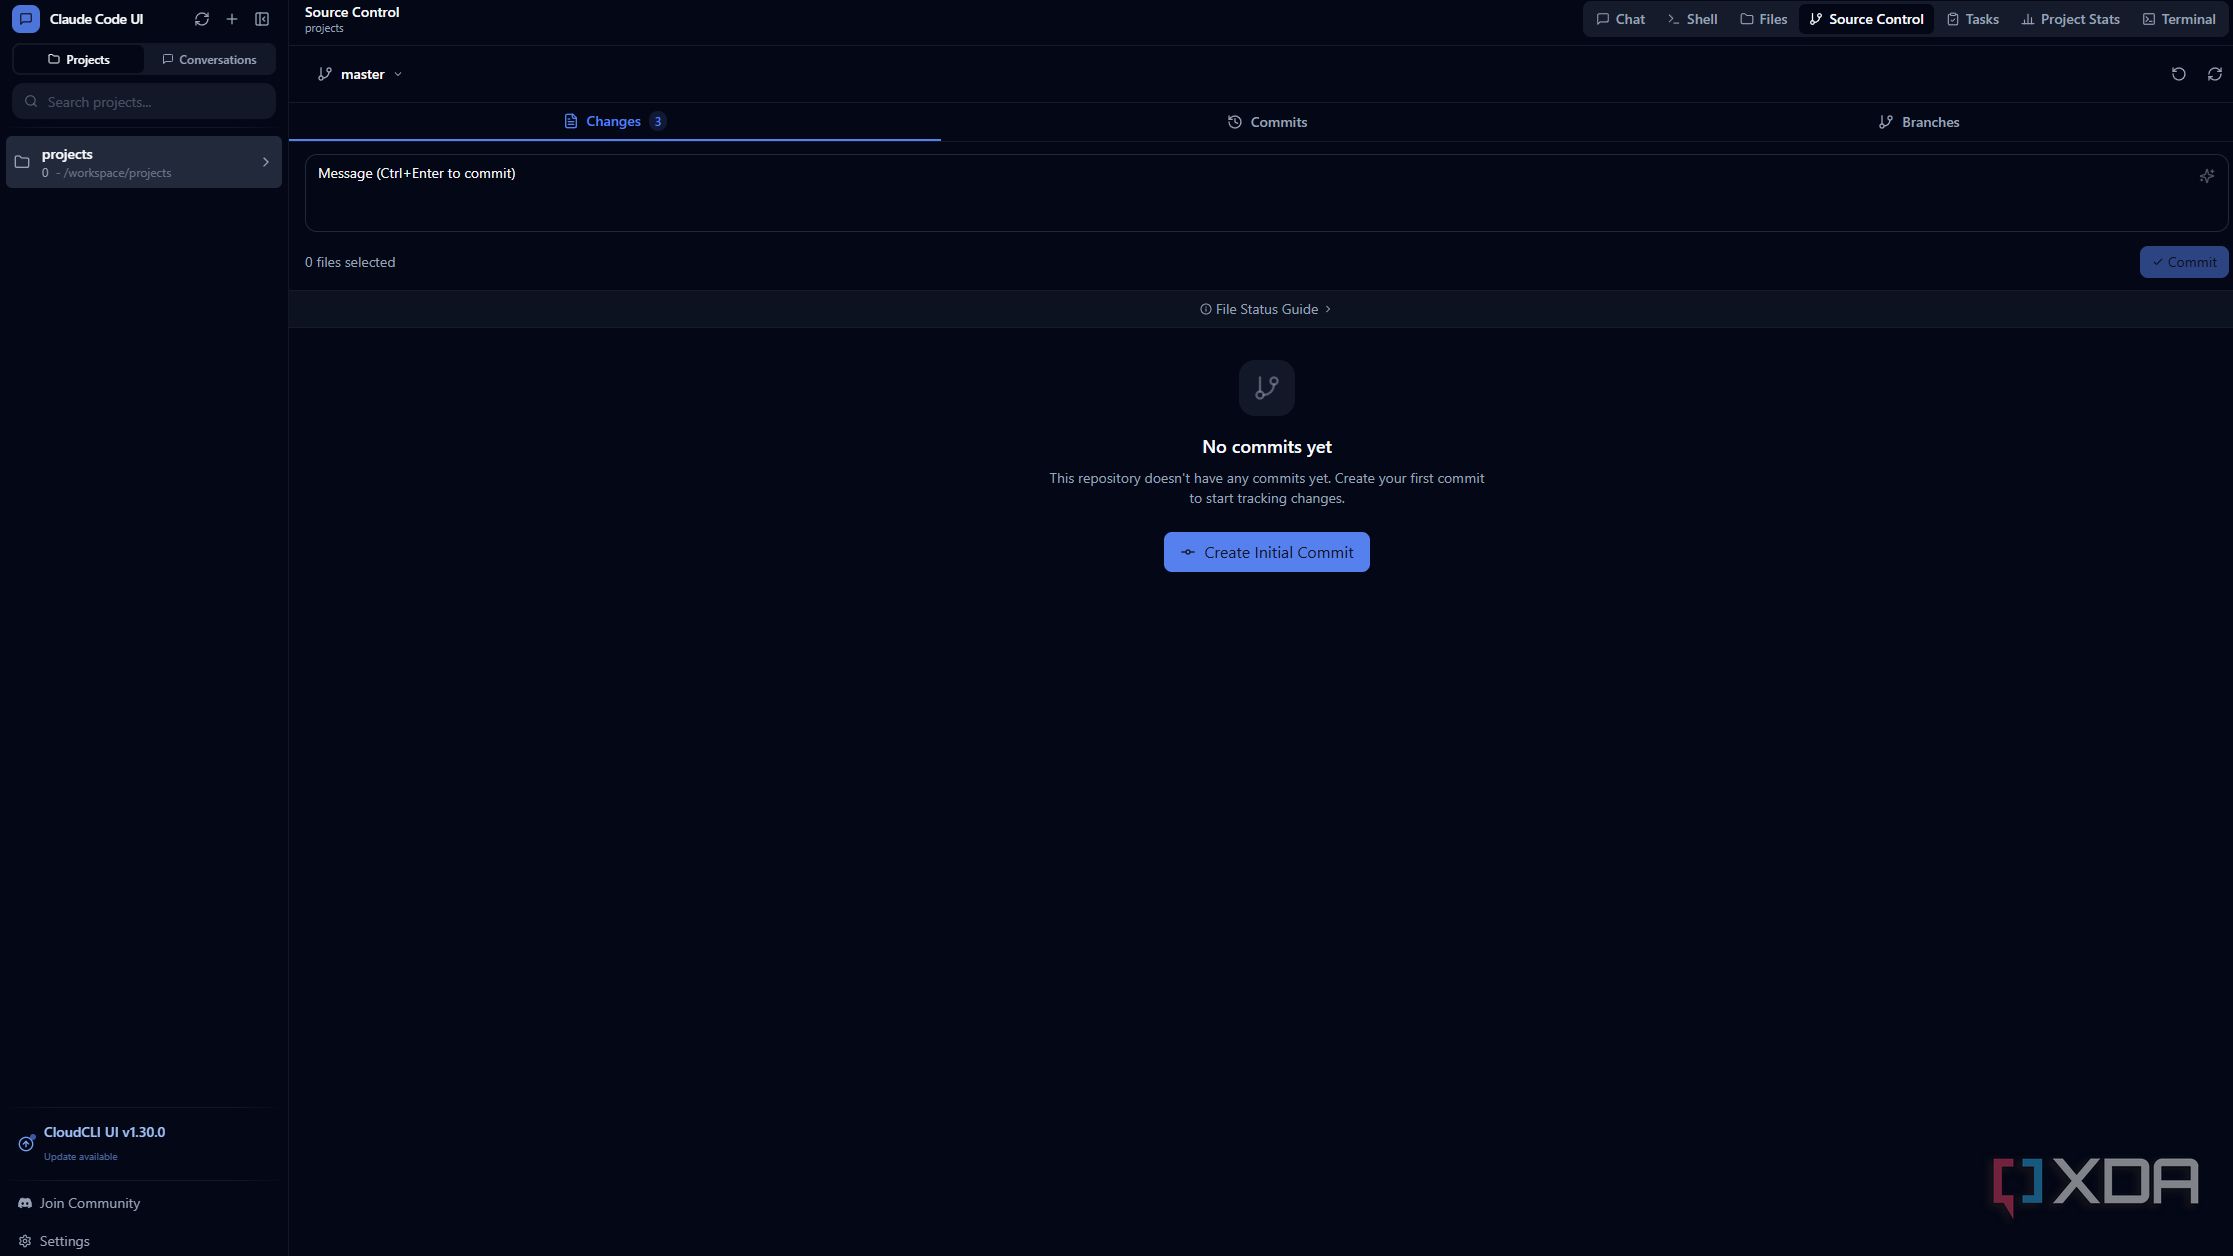
Task: Open Settings in the sidebar
Action: [54, 1241]
